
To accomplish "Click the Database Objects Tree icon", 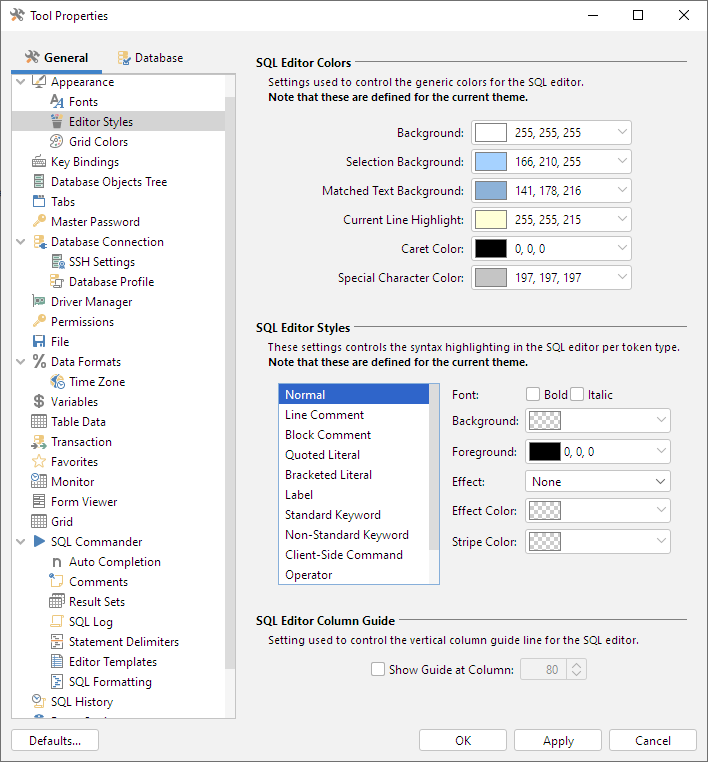I will pos(39,182).
